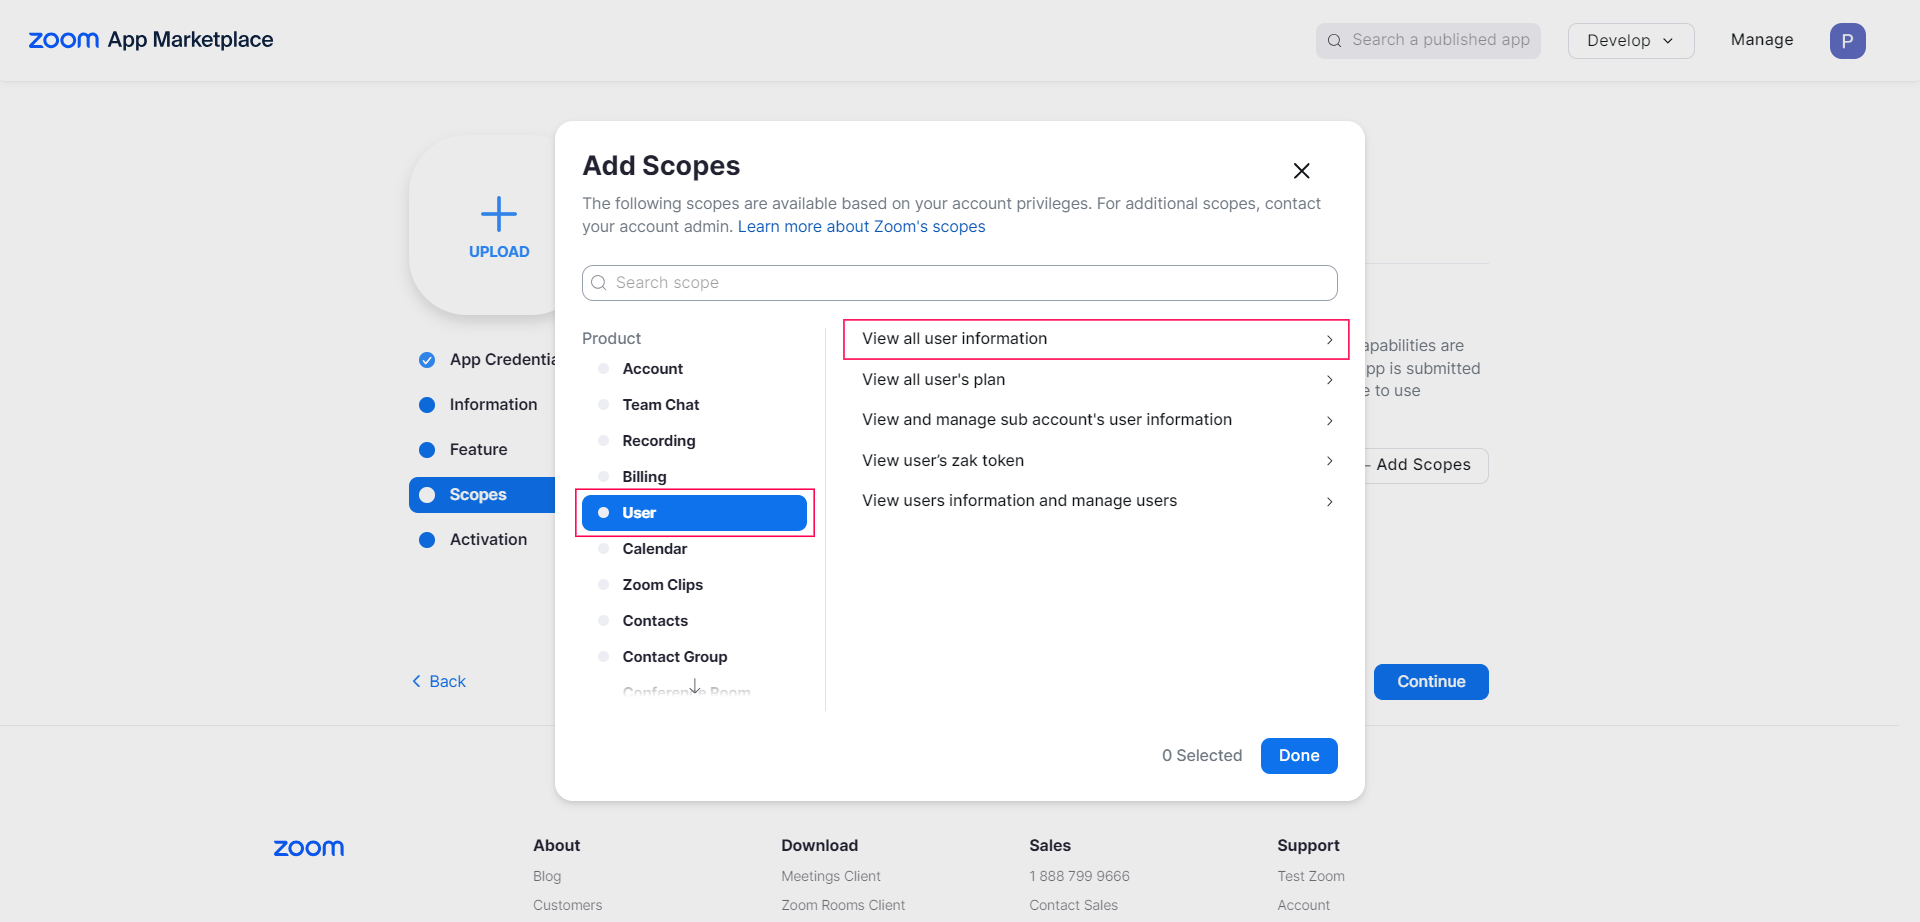
Task: Click the Search scope input field
Action: 960,283
